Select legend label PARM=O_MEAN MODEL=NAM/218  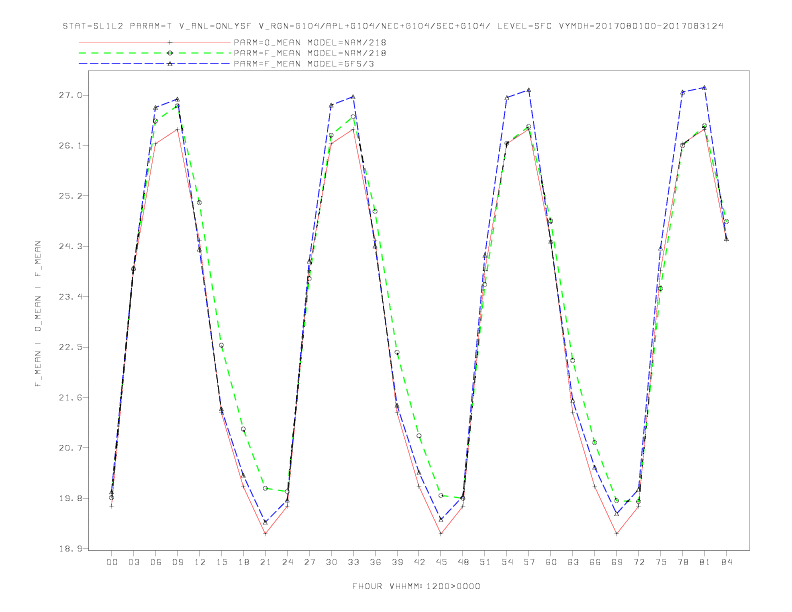pos(310,42)
